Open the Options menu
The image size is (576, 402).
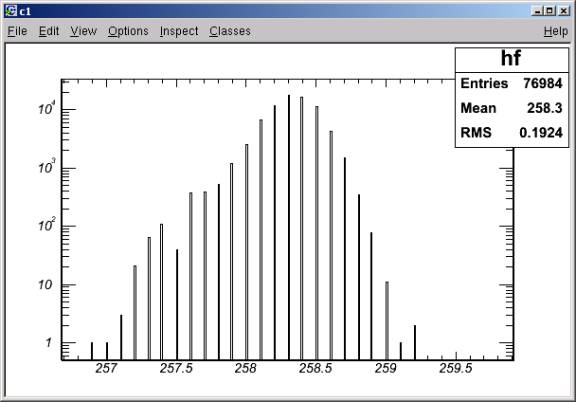click(128, 31)
